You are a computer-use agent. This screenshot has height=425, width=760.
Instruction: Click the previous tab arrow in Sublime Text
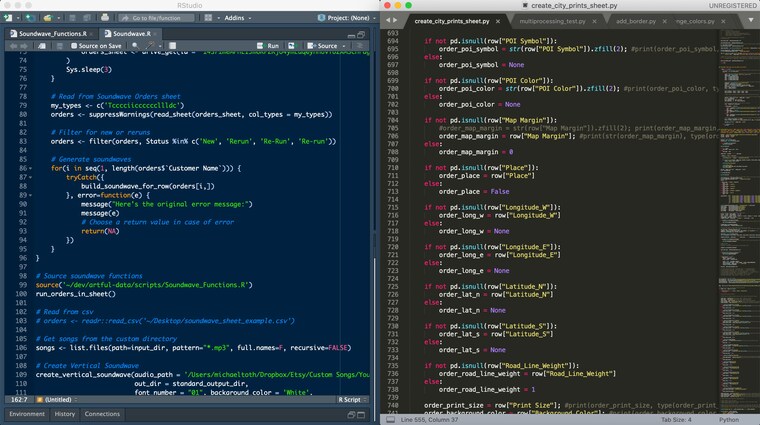point(388,20)
